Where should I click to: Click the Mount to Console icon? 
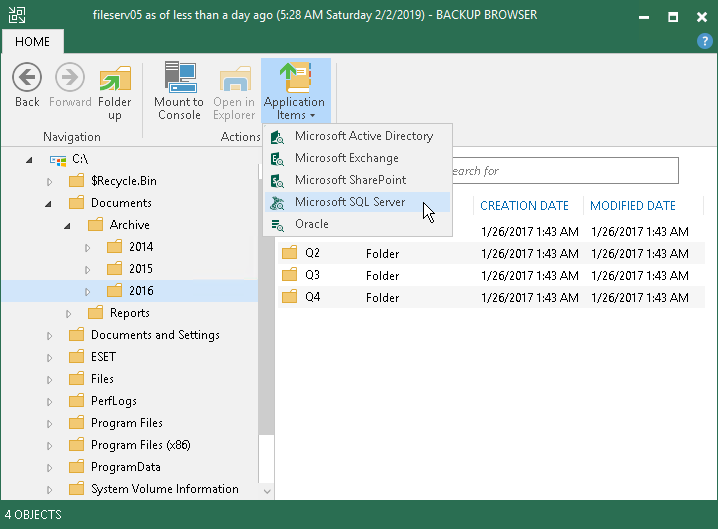pos(179,78)
